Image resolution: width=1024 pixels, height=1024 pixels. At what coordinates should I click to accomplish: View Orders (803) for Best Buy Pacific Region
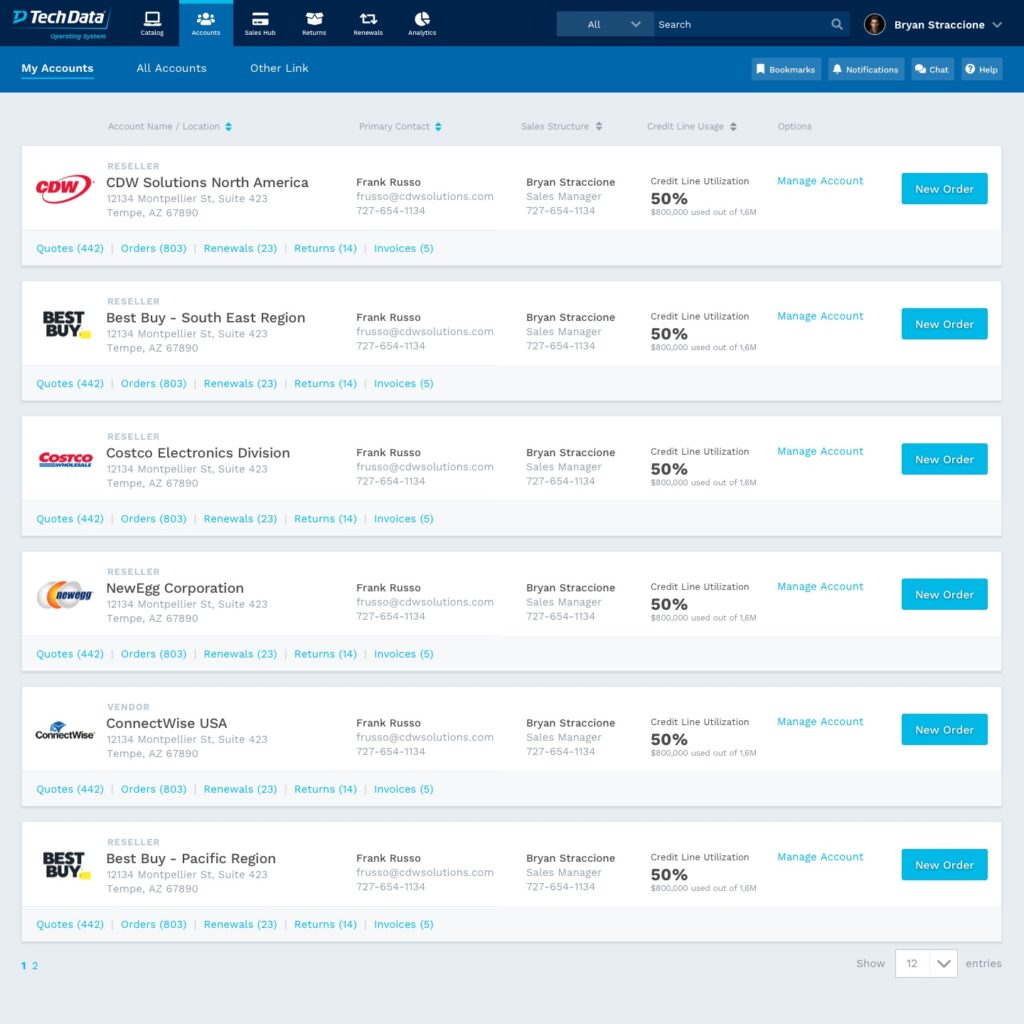pos(153,924)
